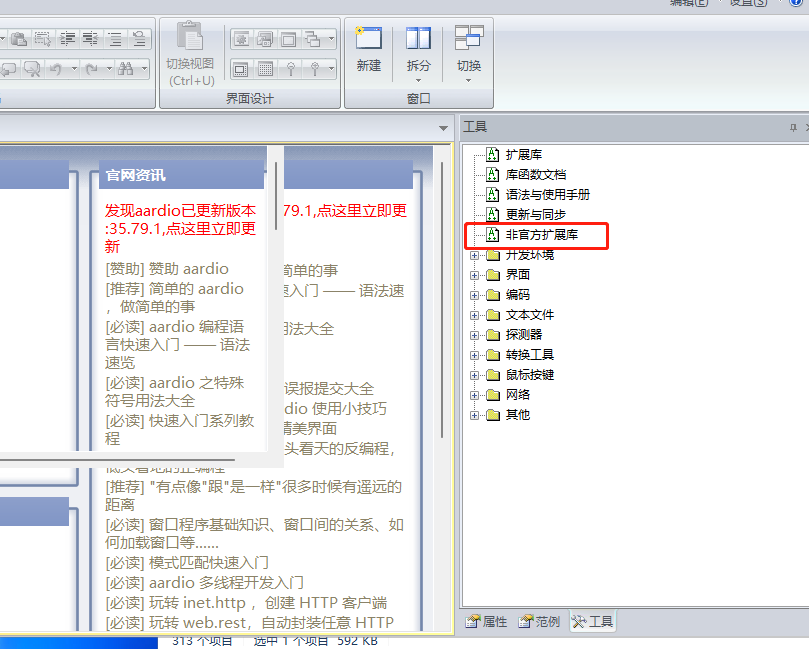The width and height of the screenshot is (809, 649).
Task: Open the document tab list dropdown arrow
Action: [x=443, y=128]
